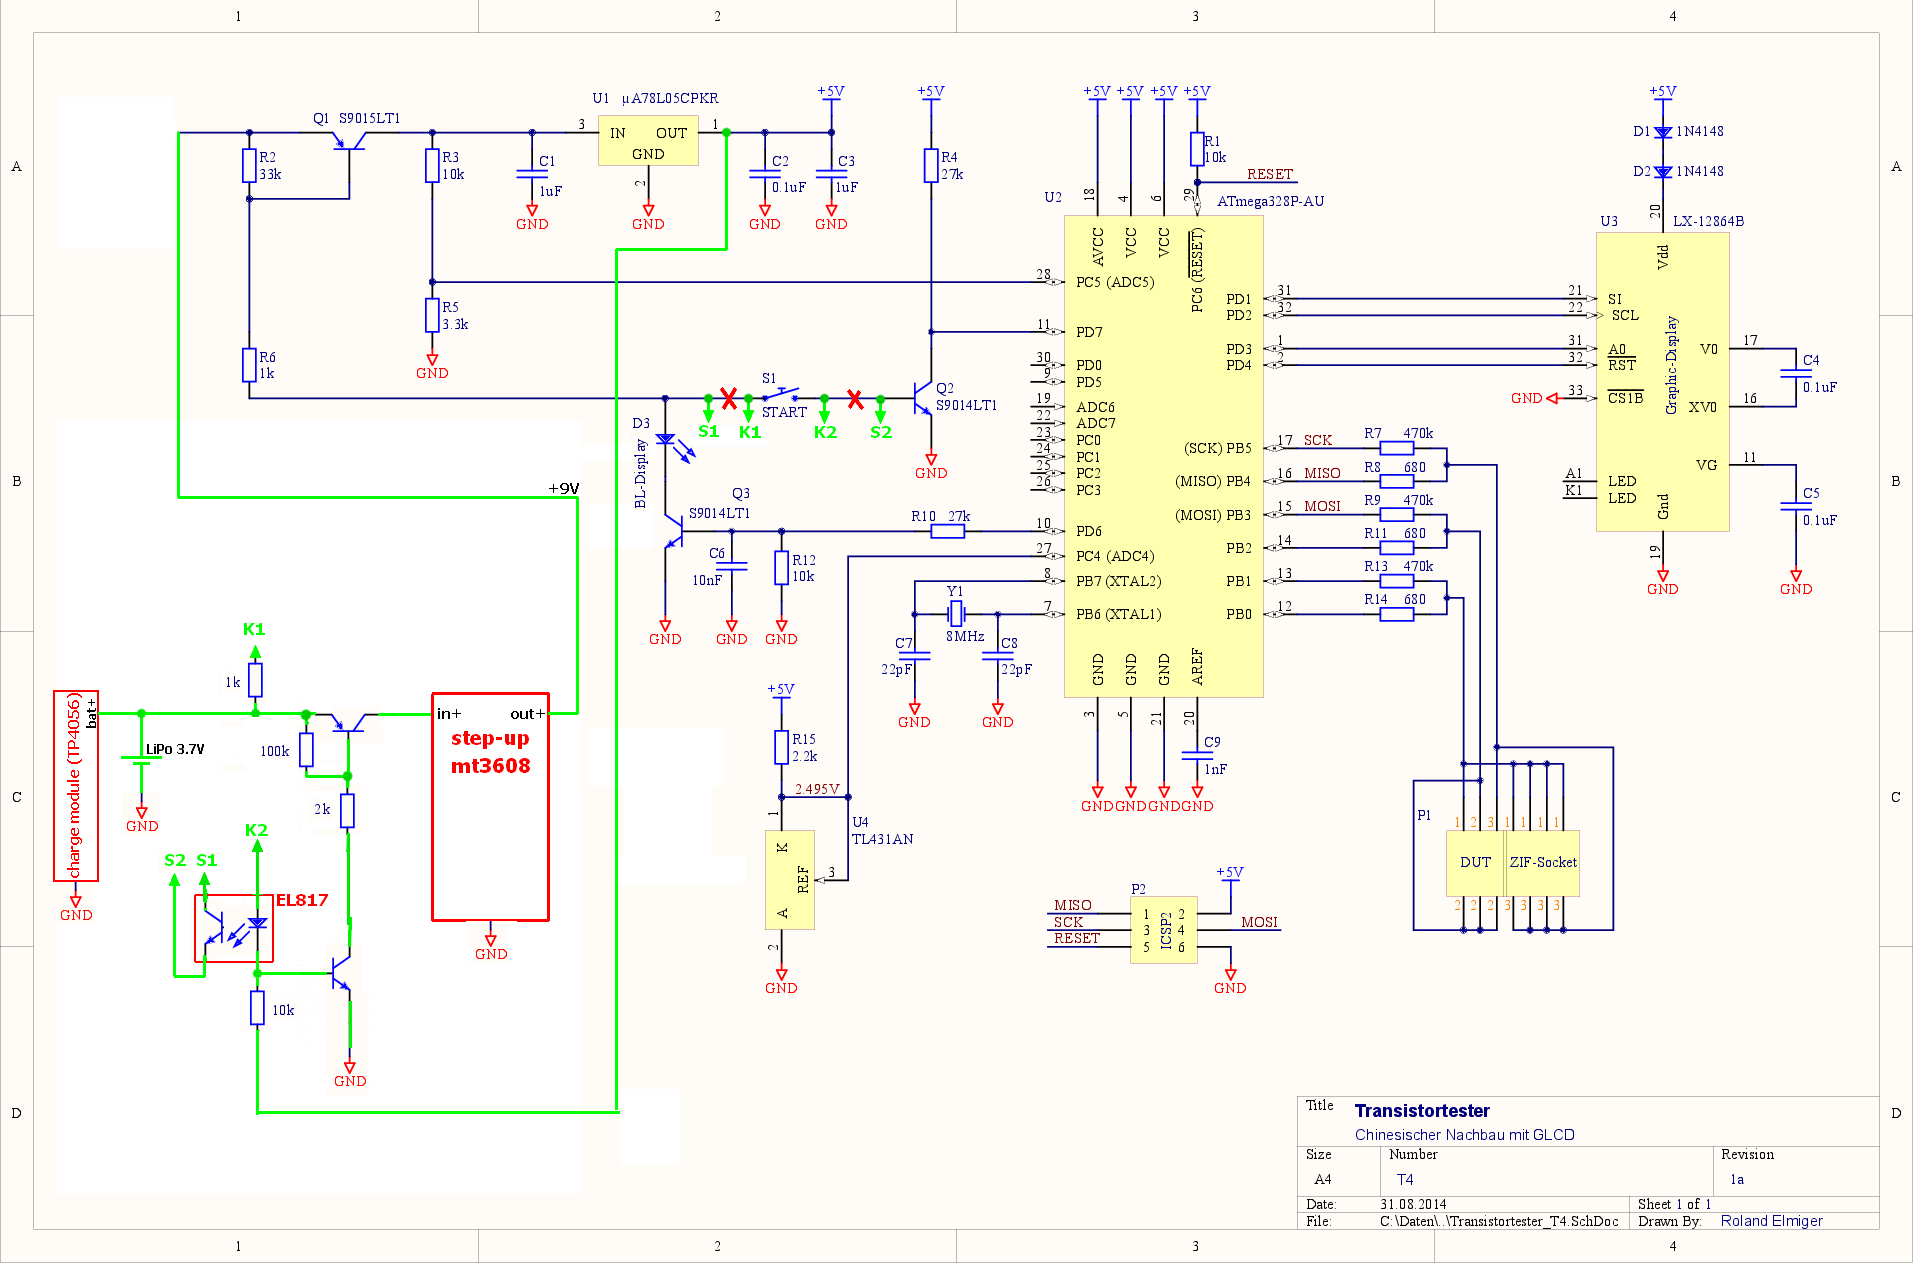
Task: Click the author name Roland Elmiger
Action: (1771, 1221)
